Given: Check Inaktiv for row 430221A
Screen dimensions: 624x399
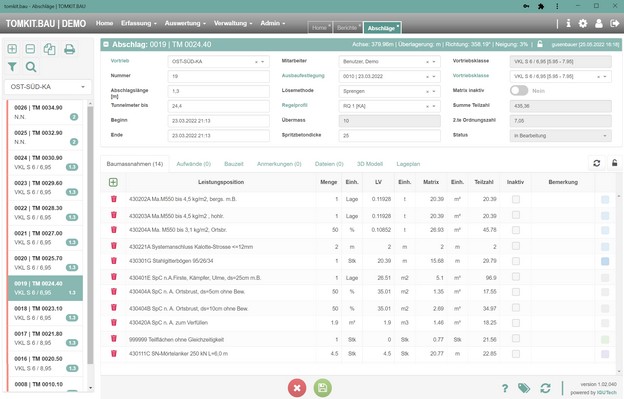Looking at the screenshot, I should (x=516, y=246).
